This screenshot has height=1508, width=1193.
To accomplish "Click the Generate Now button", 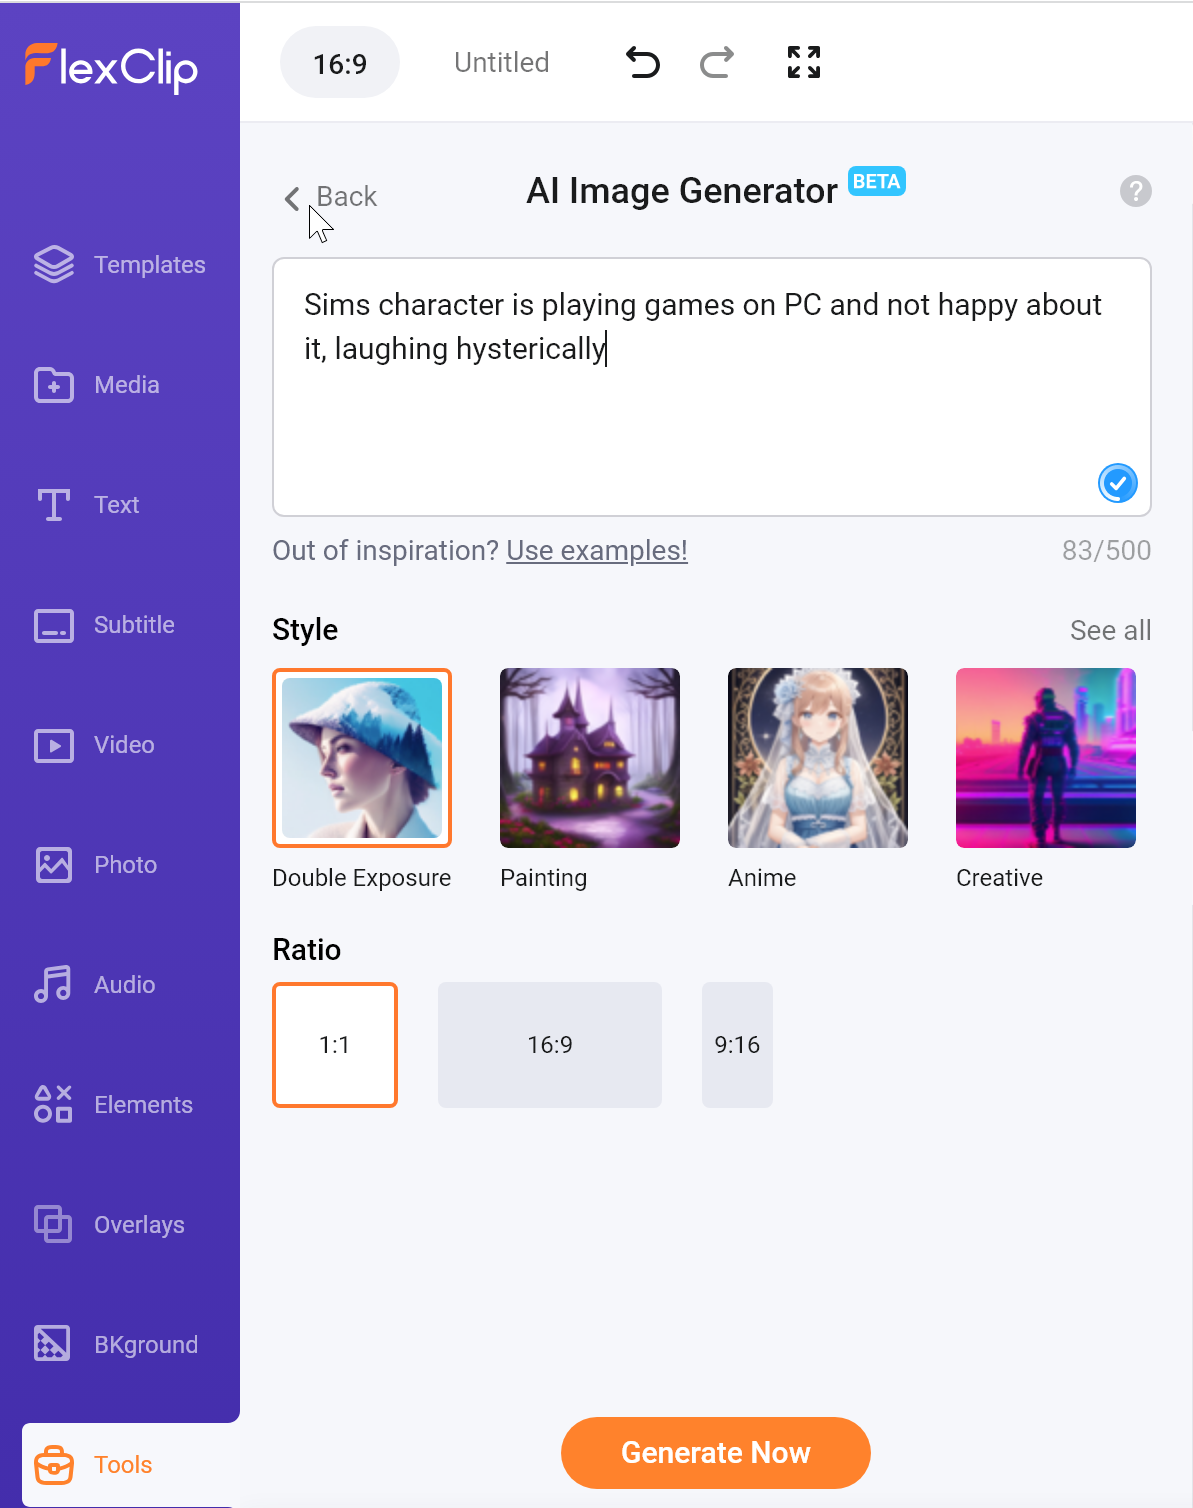I will point(716,1453).
